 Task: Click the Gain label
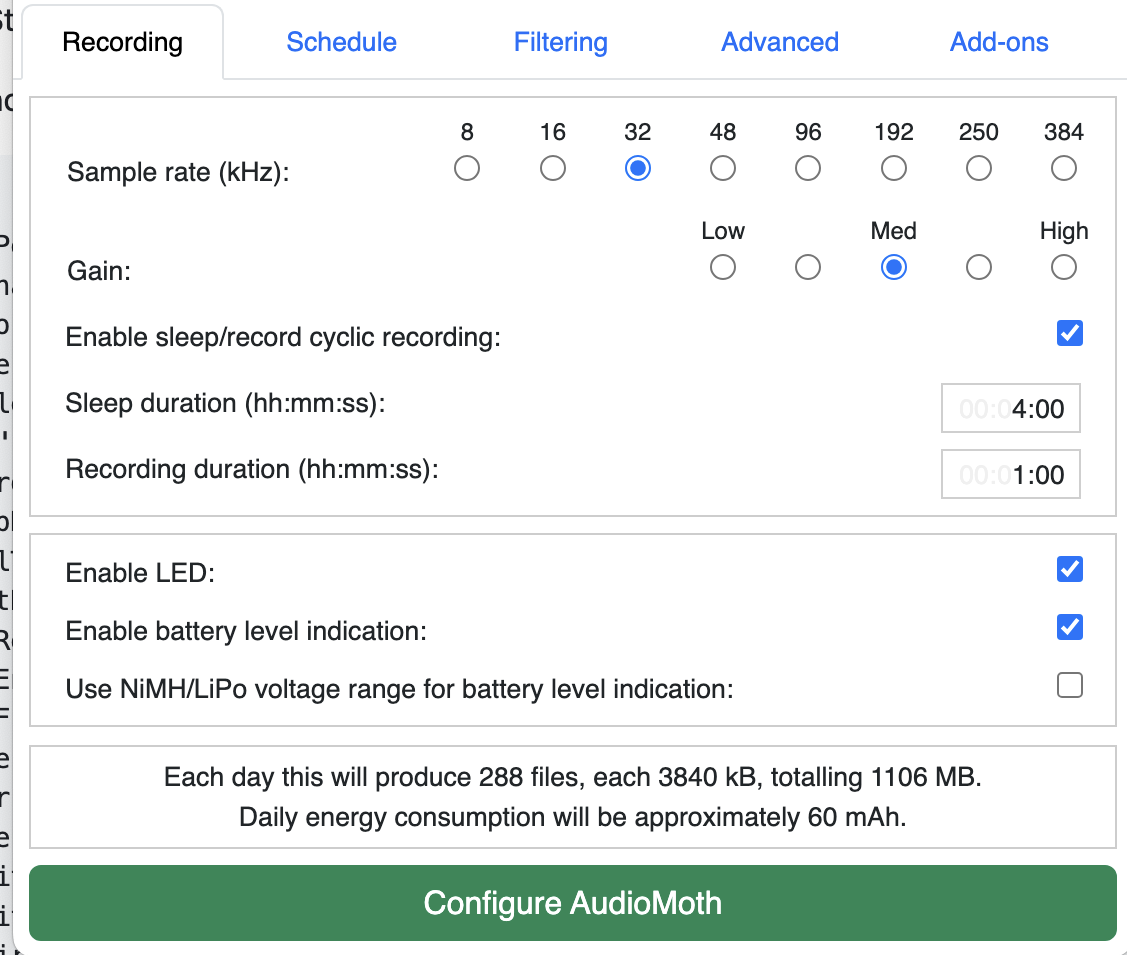[x=99, y=272]
